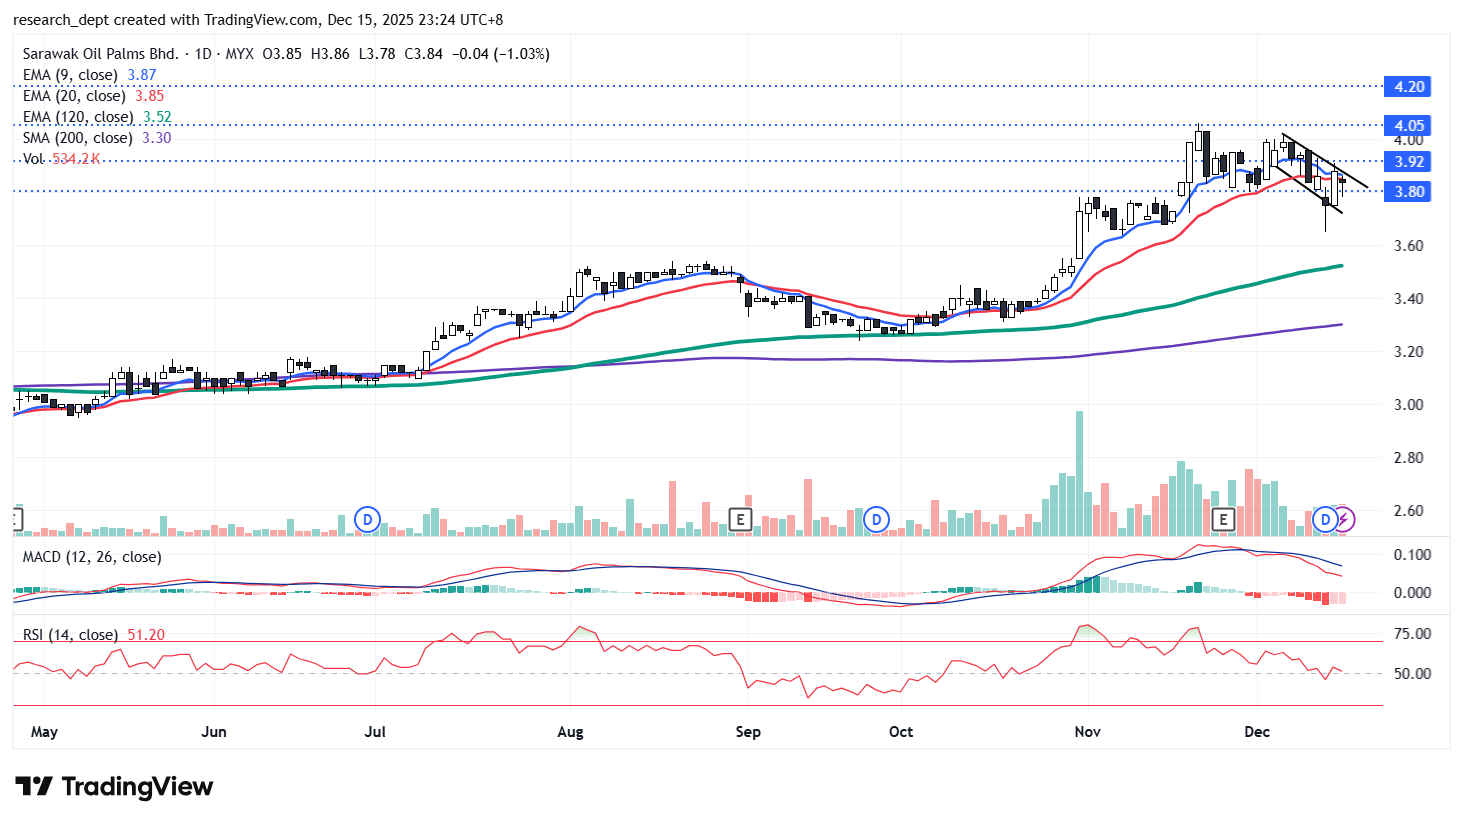The width and height of the screenshot is (1463, 824).
Task: Click the 3.80 price level label
Action: click(x=1408, y=192)
